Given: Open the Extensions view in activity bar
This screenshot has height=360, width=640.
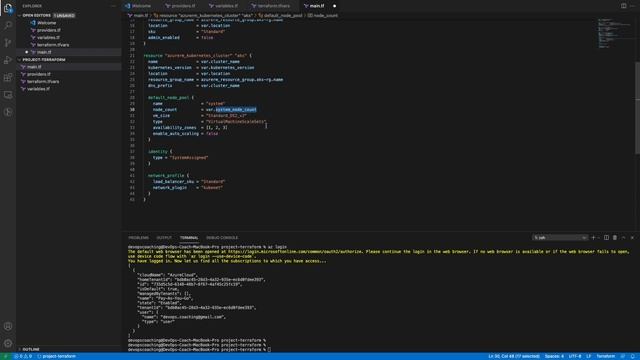Looking at the screenshot, I should click(x=8, y=78).
